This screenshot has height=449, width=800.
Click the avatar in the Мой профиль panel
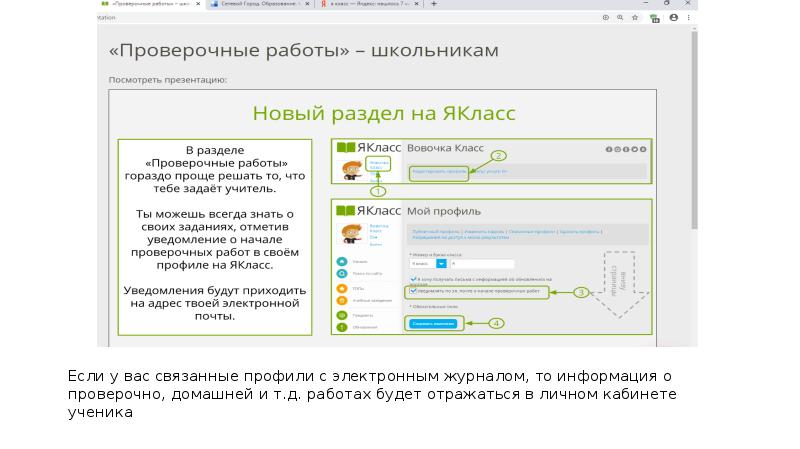(x=352, y=234)
